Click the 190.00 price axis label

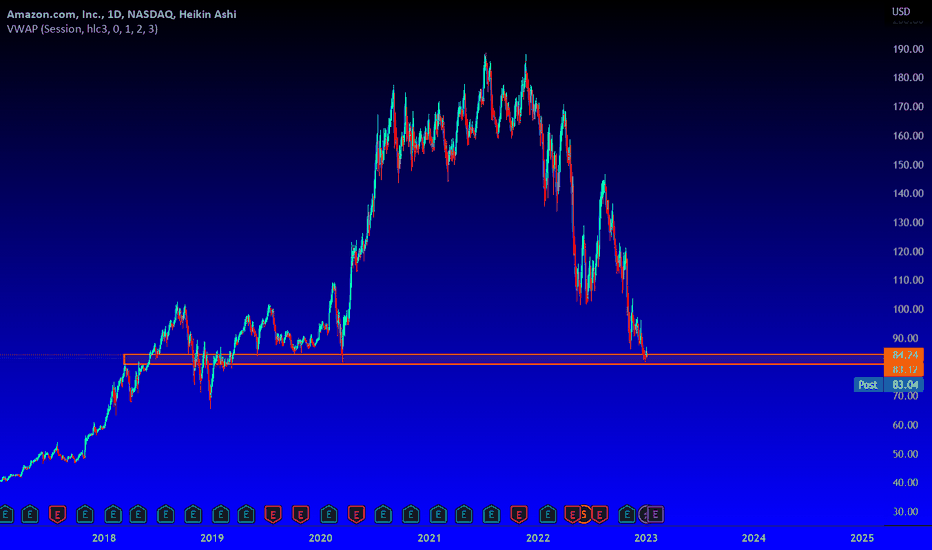click(x=908, y=49)
